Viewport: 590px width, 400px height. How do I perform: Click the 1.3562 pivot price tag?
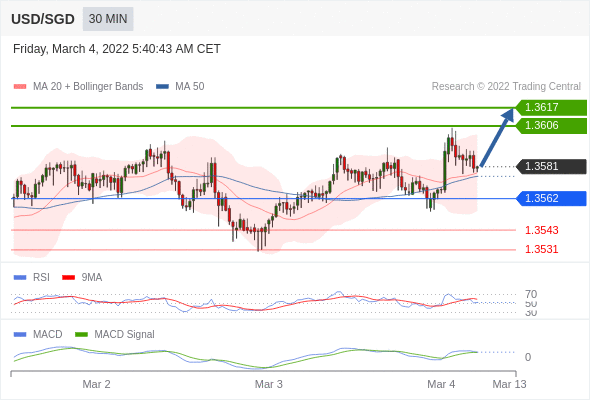[551, 198]
